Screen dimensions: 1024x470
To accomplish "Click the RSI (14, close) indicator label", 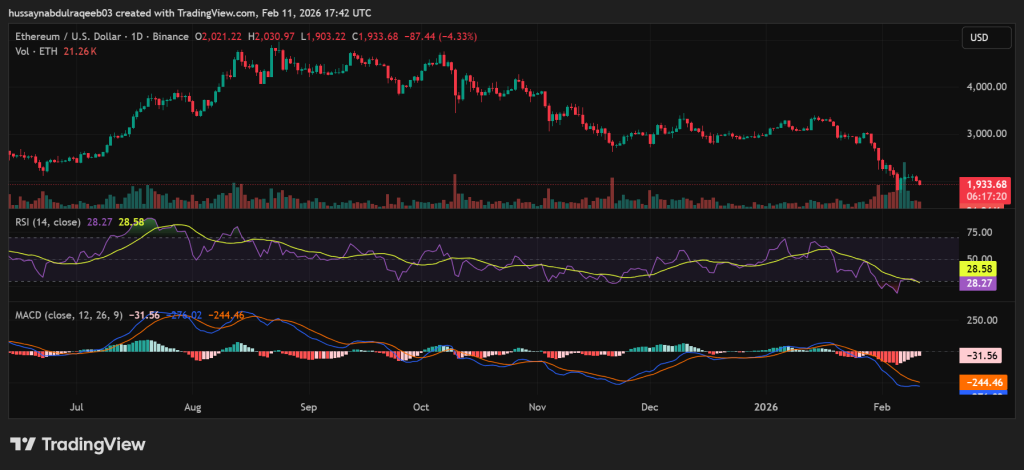I will 48,221.
